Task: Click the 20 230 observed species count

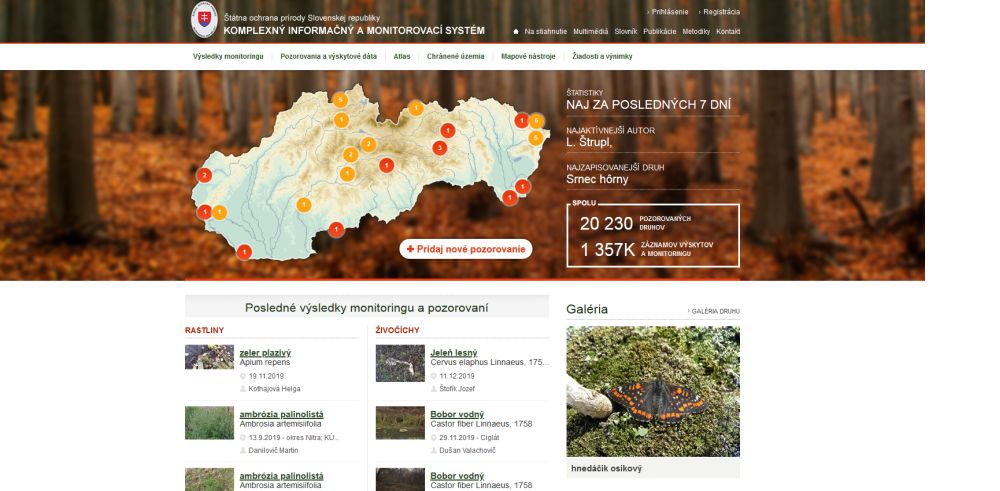Action: tap(606, 223)
